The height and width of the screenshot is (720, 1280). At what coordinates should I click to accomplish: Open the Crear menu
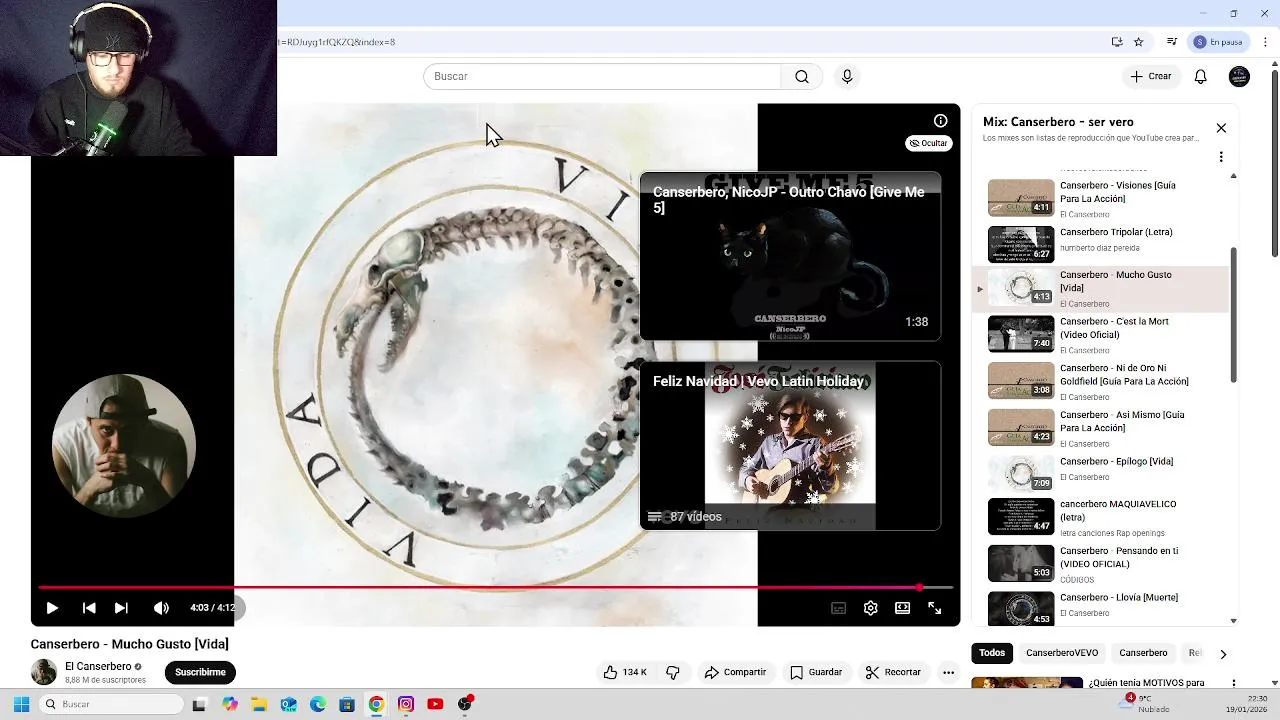pos(1151,77)
